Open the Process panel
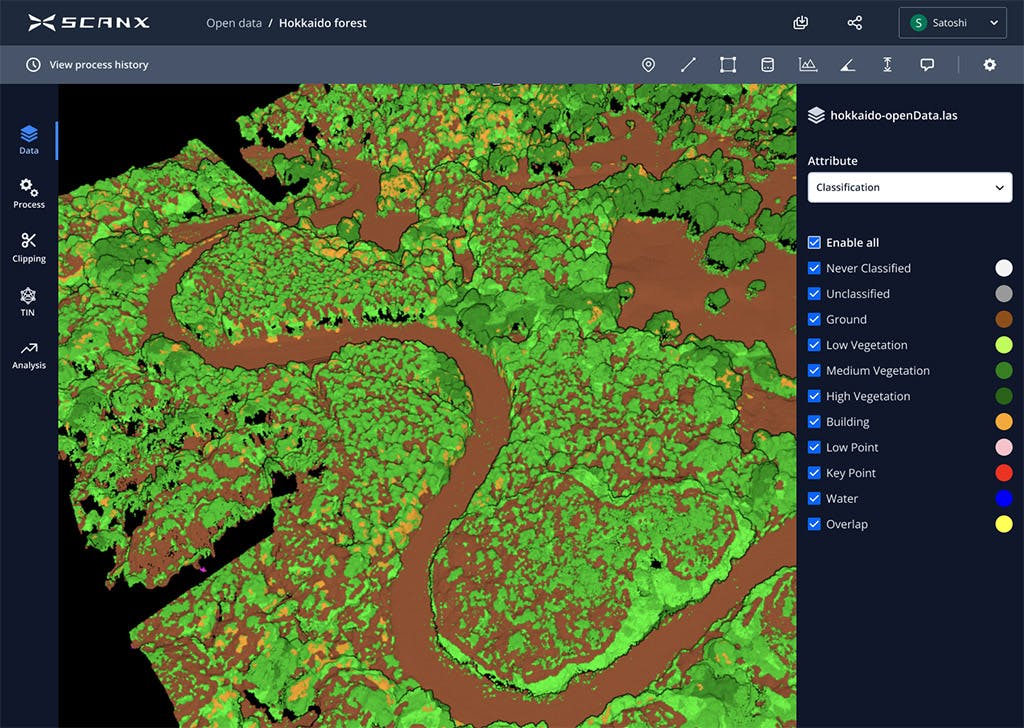 pos(28,193)
